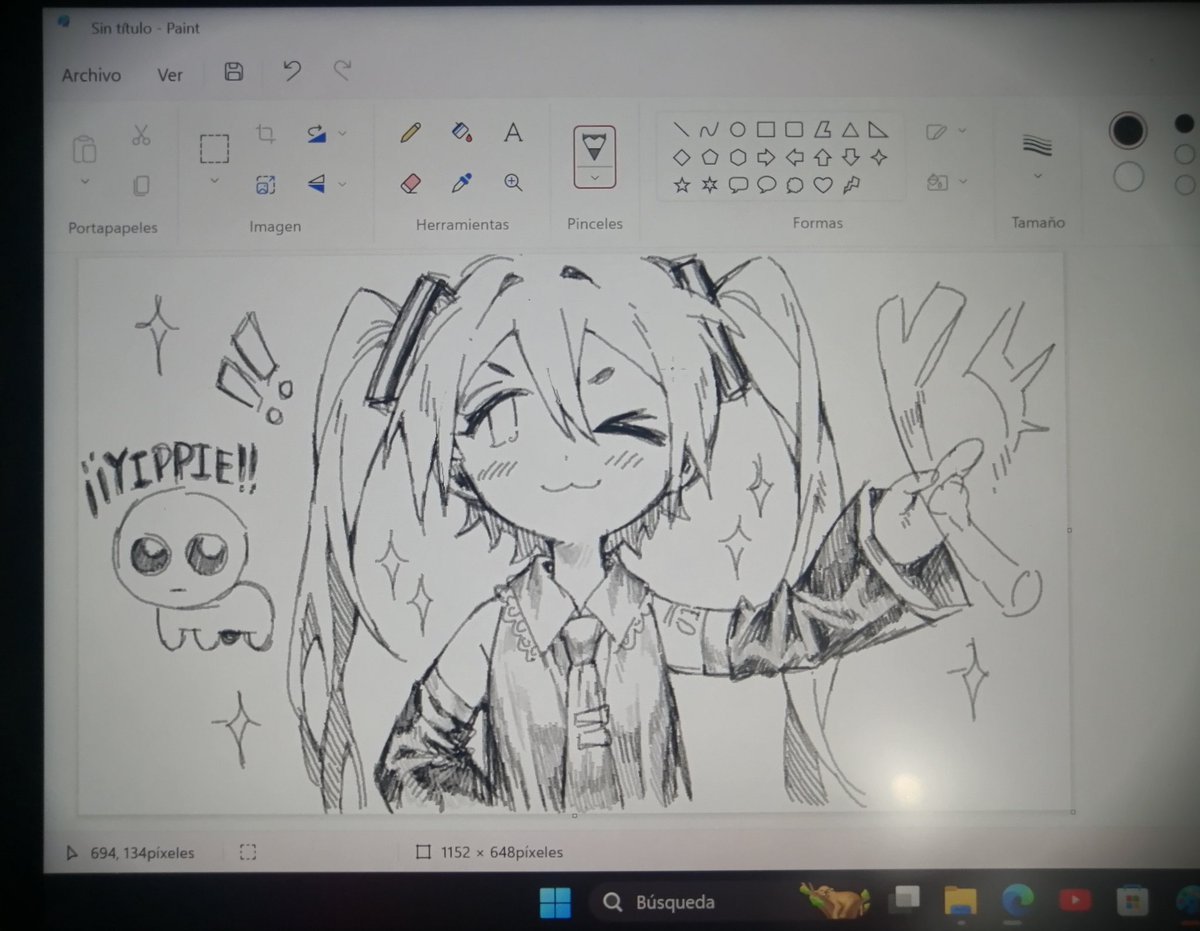Screen dimensions: 1200x931
Task: Pick the down arrow shape
Action: [x=851, y=158]
